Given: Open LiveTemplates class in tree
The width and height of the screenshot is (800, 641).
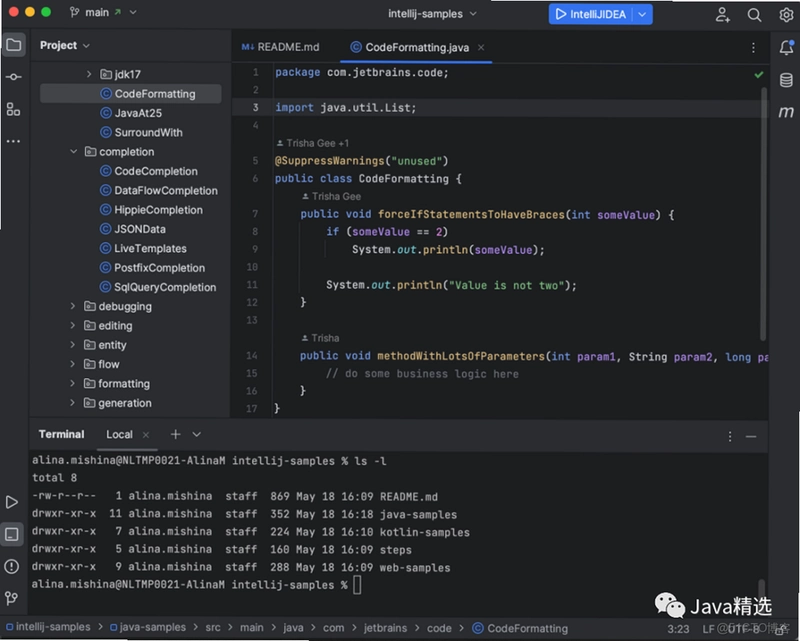Looking at the screenshot, I should 143,249.
